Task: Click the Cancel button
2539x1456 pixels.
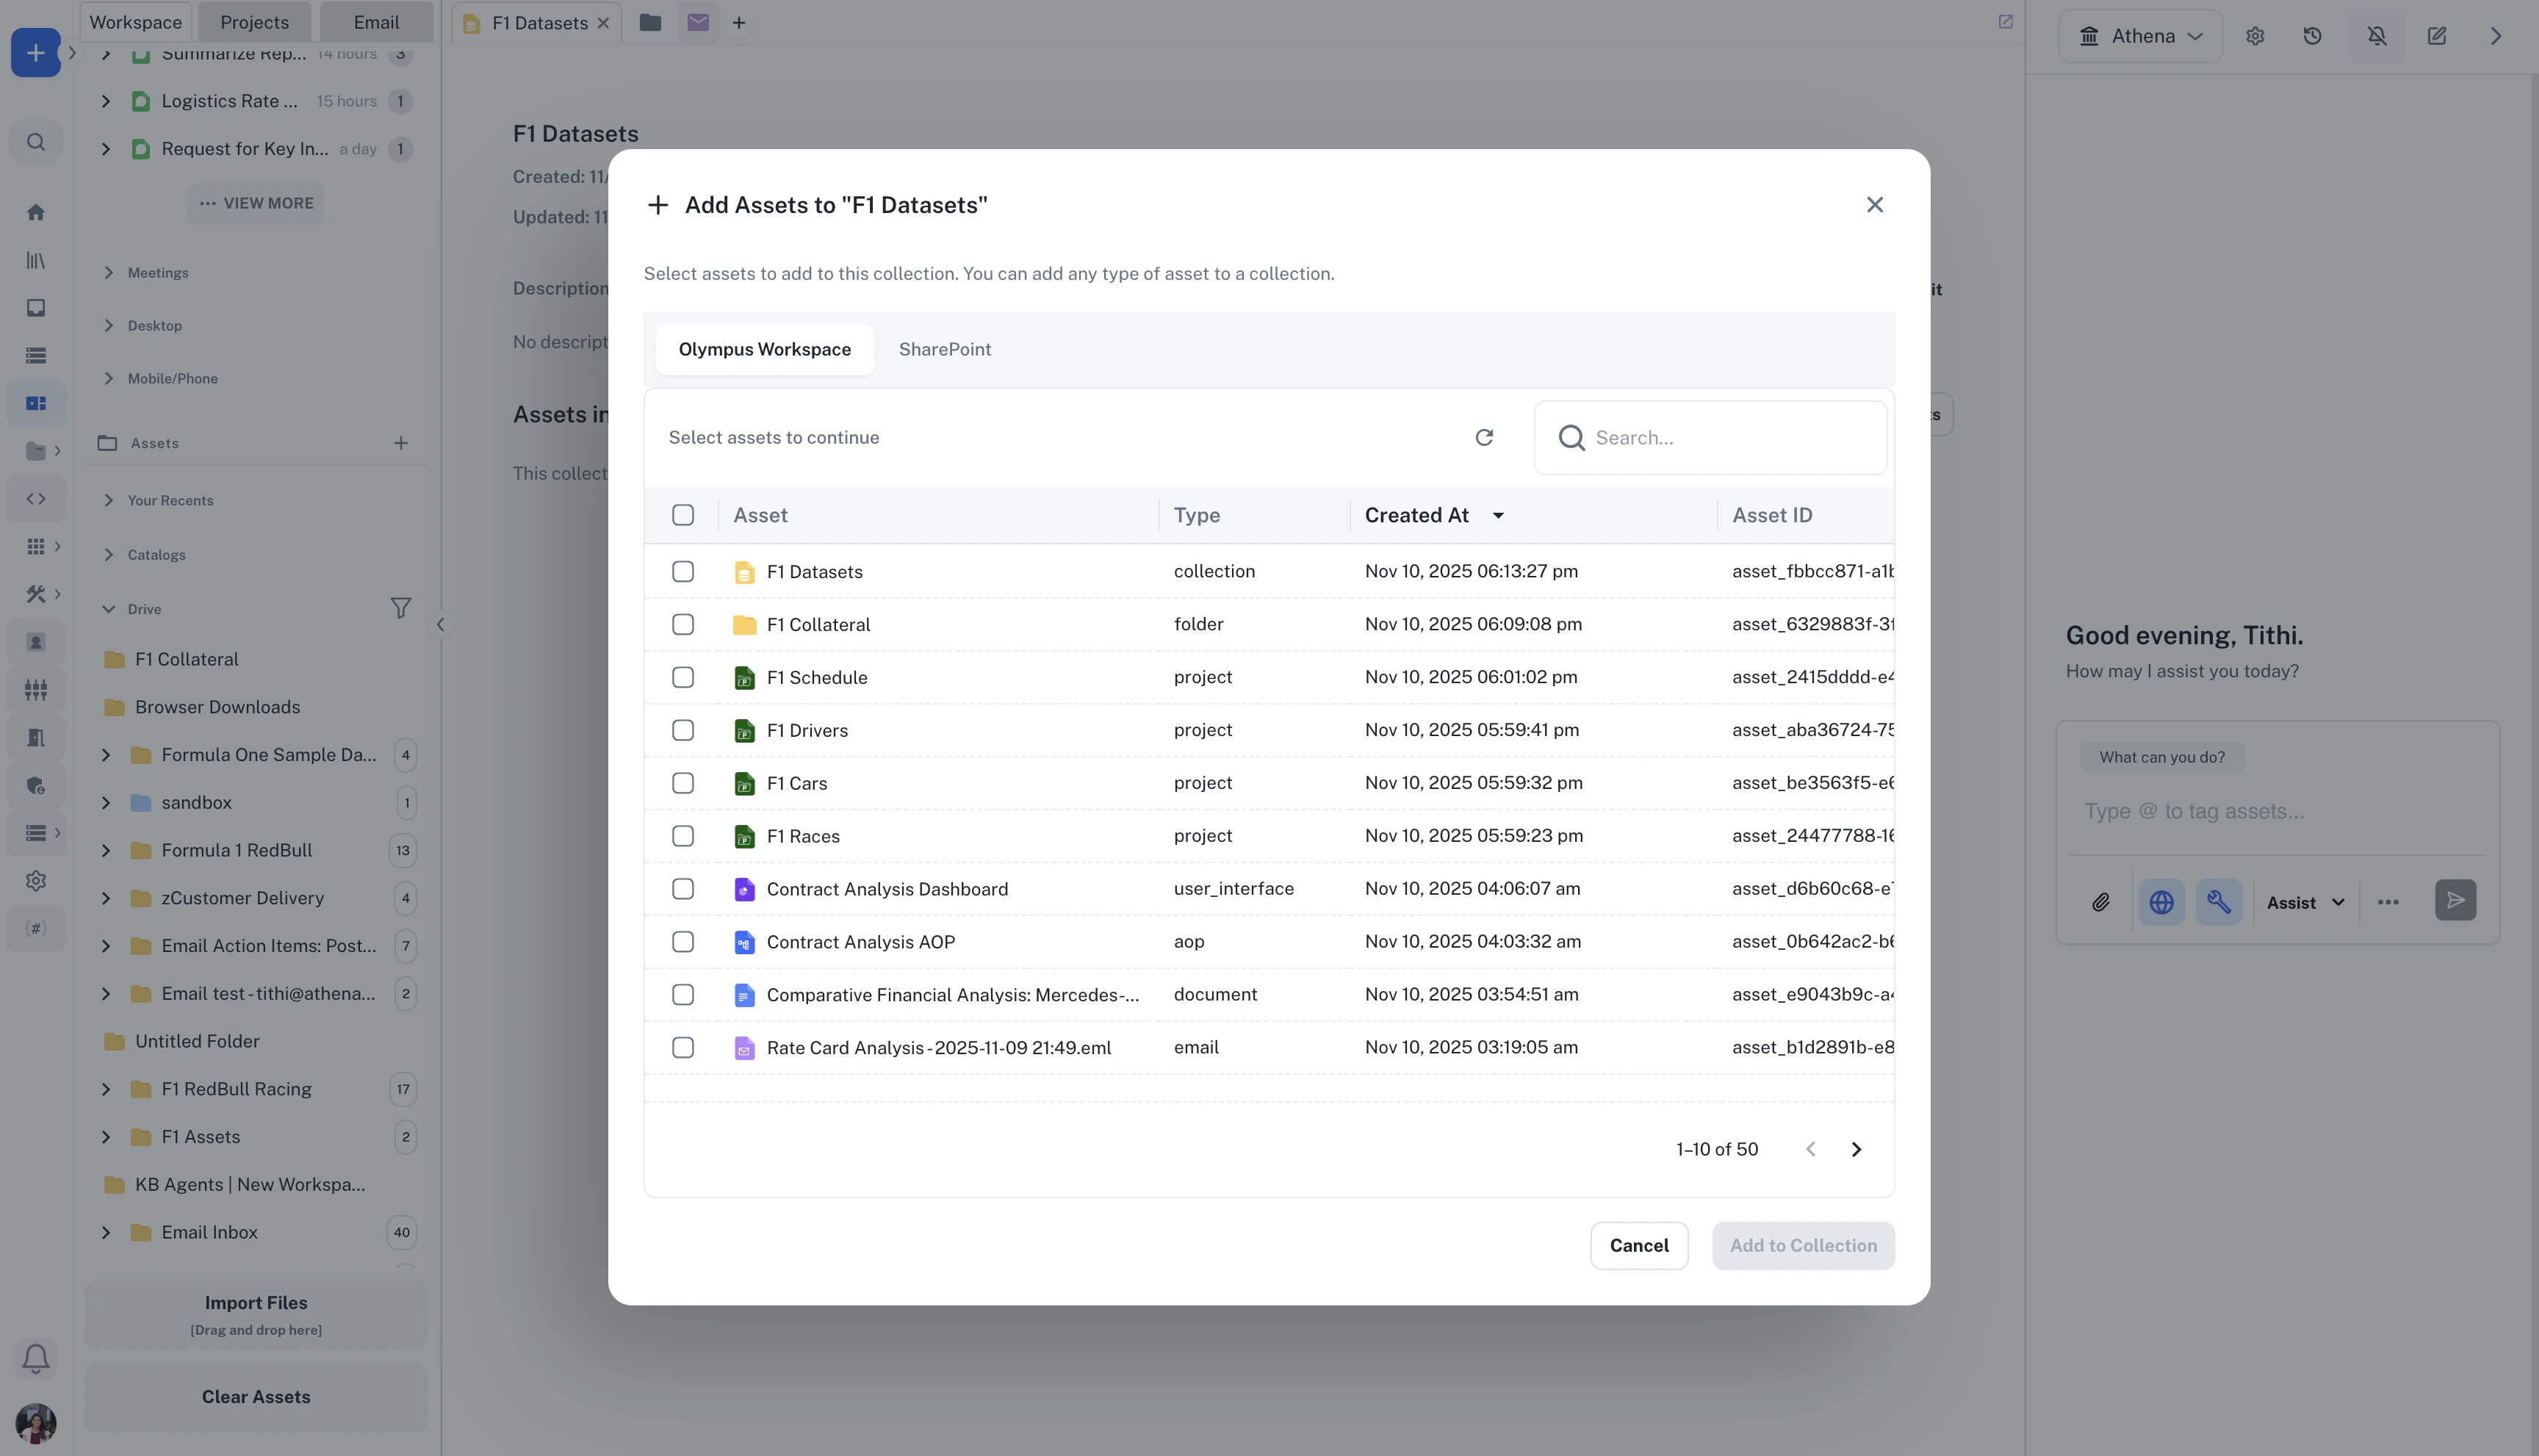Action: coord(1638,1246)
